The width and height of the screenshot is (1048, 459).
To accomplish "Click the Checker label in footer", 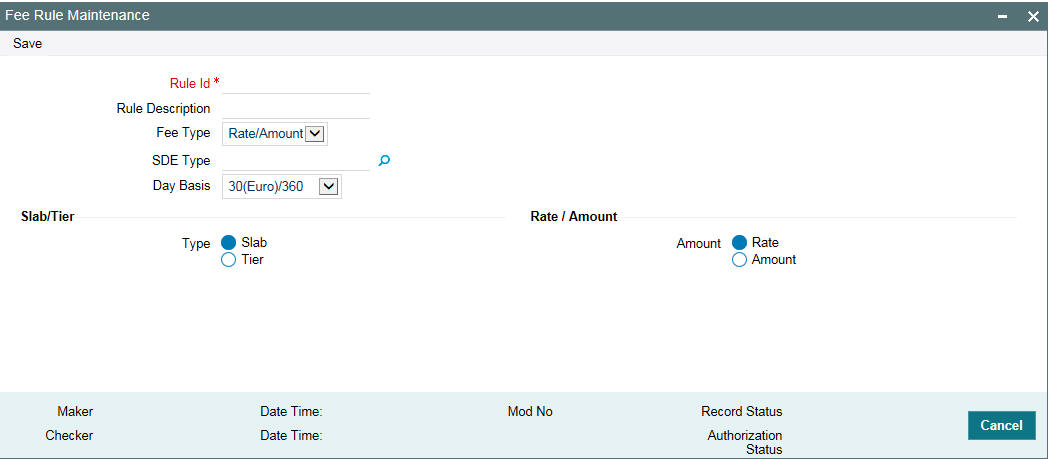I will (70, 436).
